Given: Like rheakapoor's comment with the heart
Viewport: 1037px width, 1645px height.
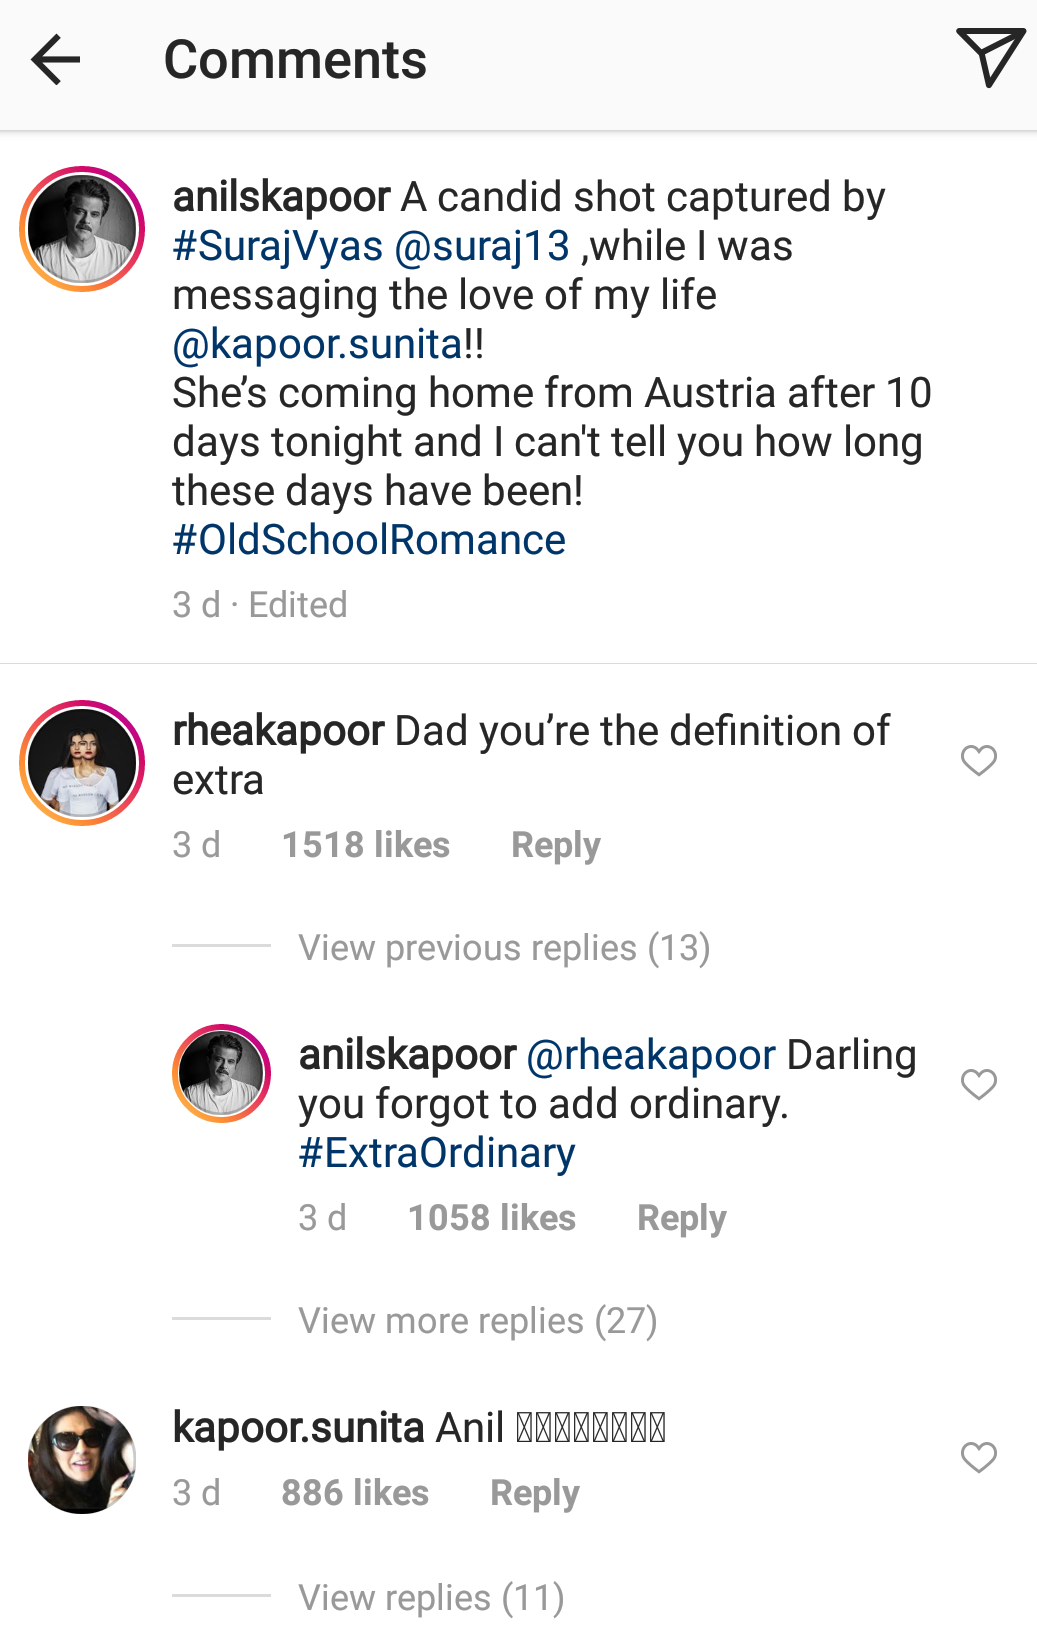Looking at the screenshot, I should [x=979, y=761].
